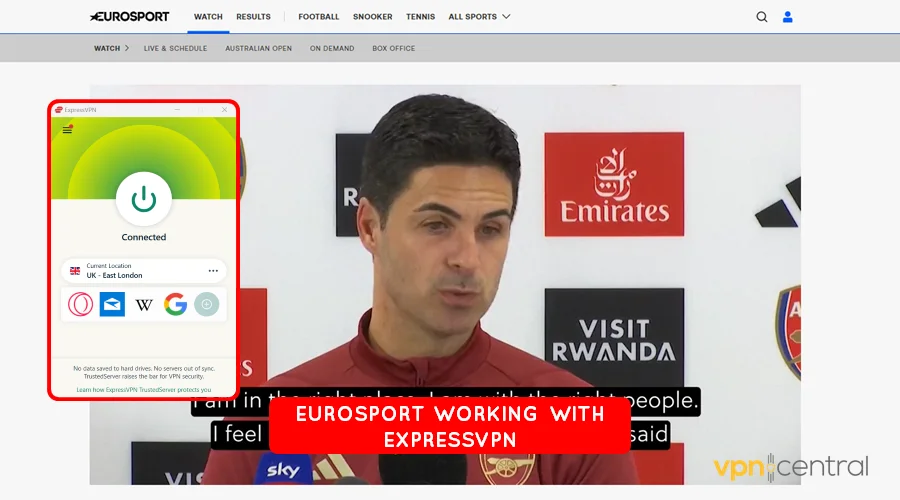Click the Emirates board in the press conference video

click(x=614, y=184)
